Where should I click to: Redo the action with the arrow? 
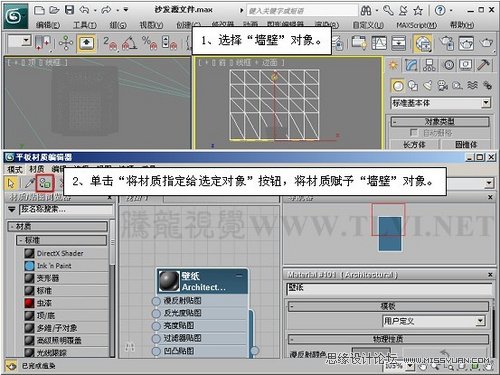point(106,10)
